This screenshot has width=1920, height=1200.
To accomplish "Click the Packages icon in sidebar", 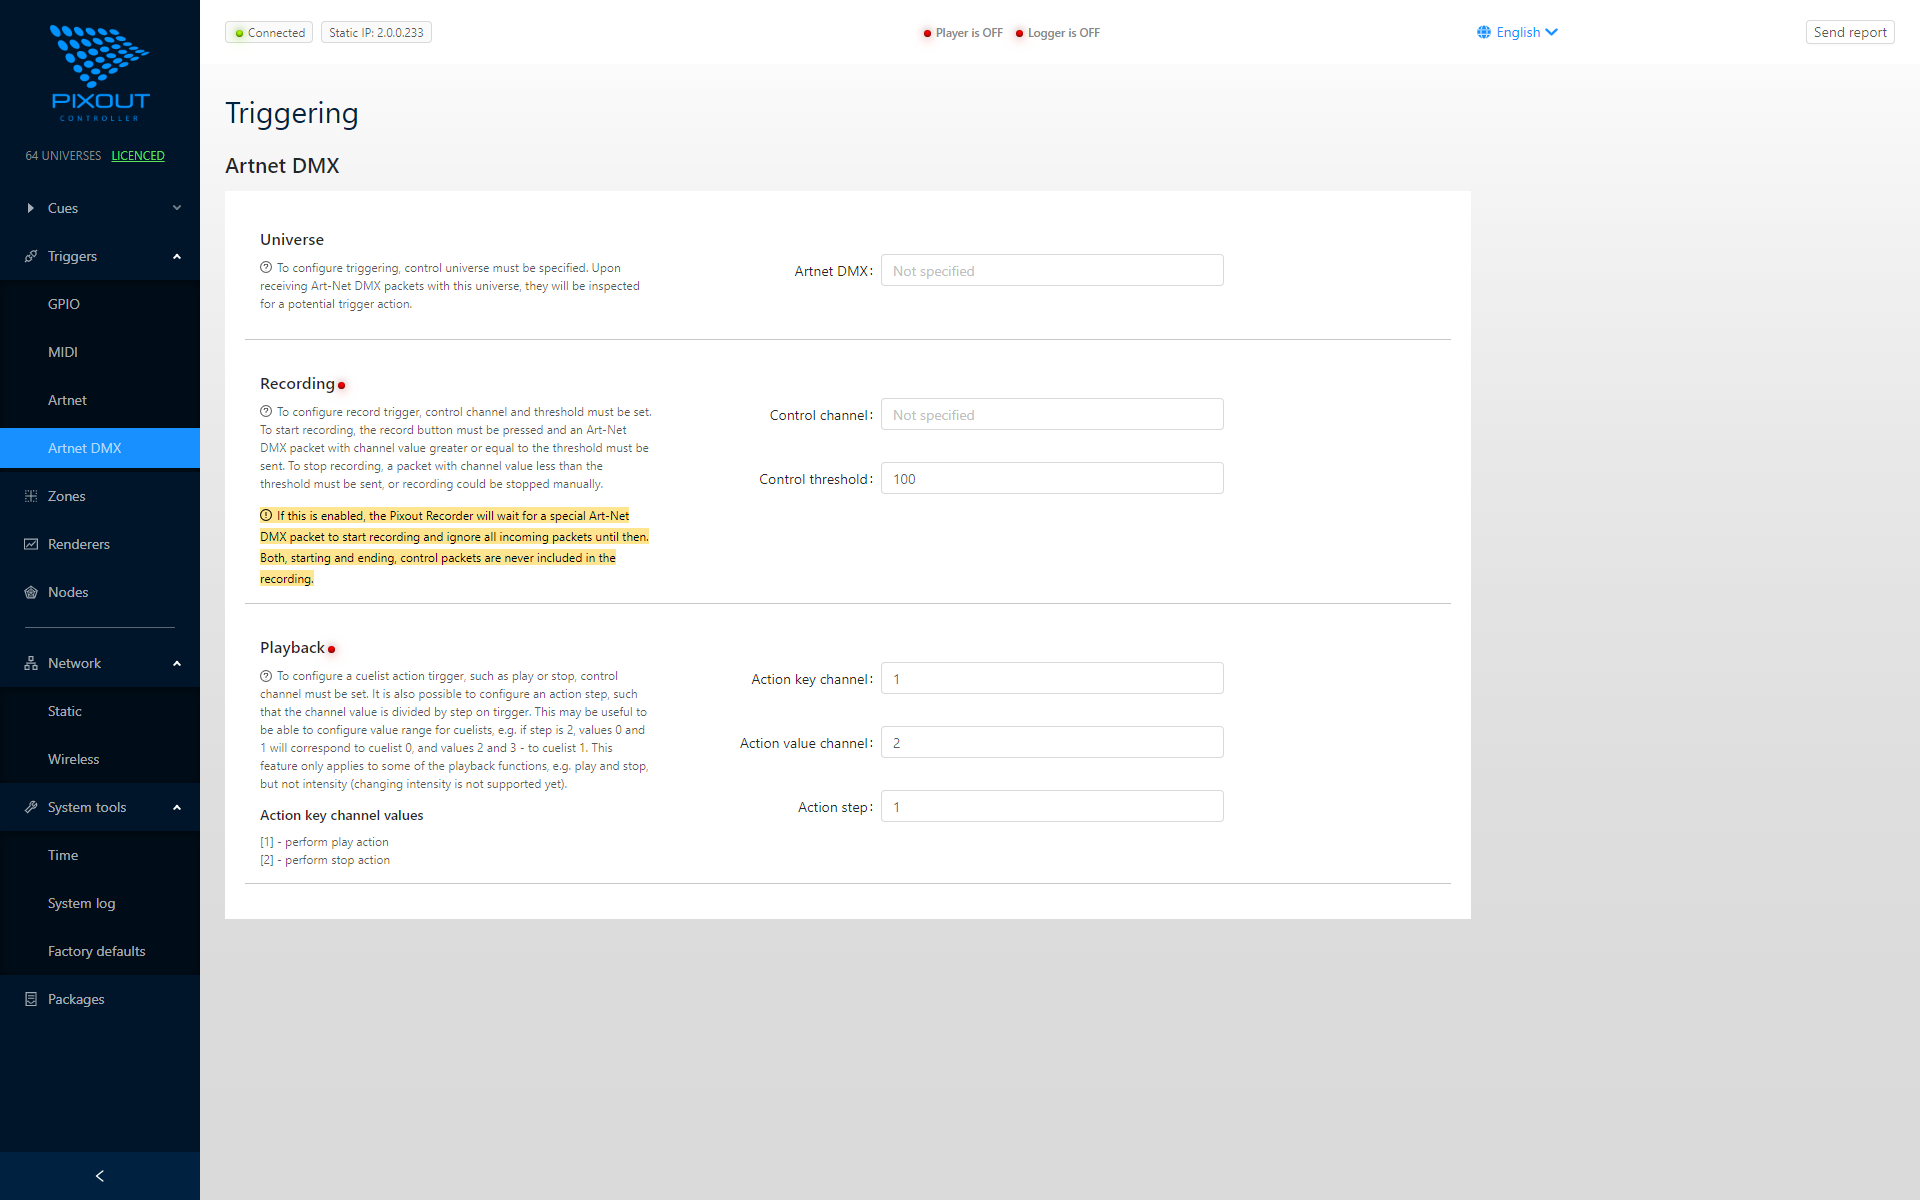I will [31, 999].
